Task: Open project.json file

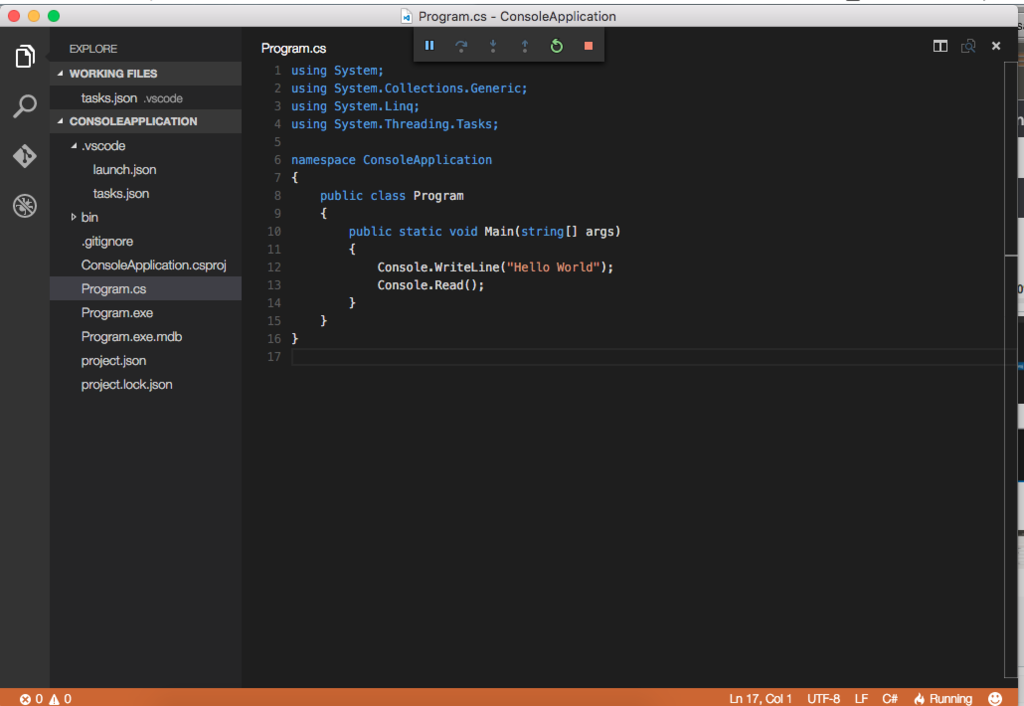Action: tap(145, 361)
